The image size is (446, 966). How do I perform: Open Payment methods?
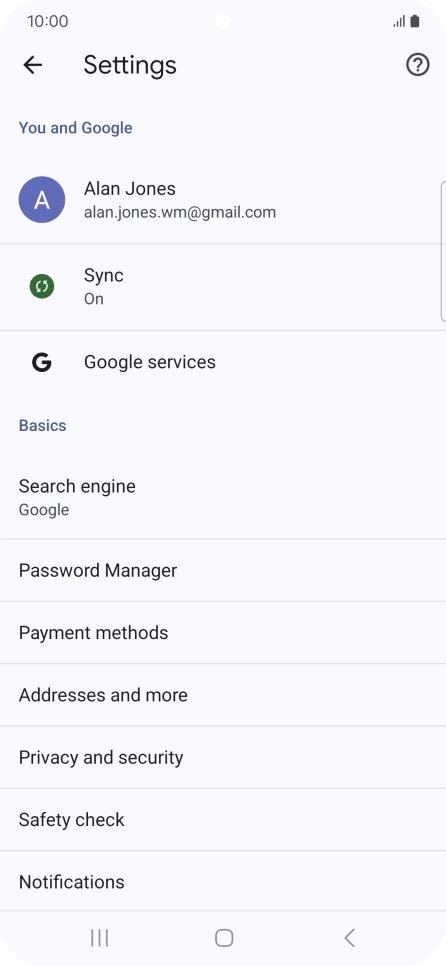click(x=223, y=633)
